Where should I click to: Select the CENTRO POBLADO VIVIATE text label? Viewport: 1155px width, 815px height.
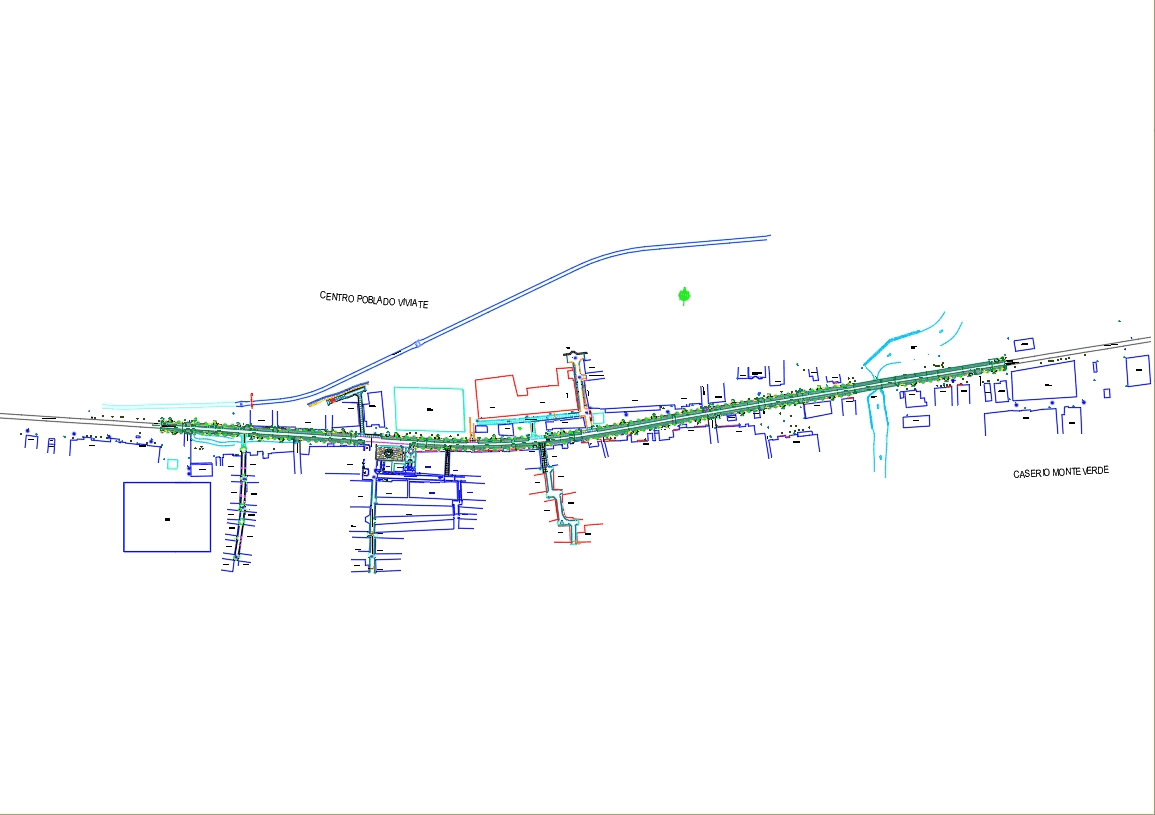point(373,300)
